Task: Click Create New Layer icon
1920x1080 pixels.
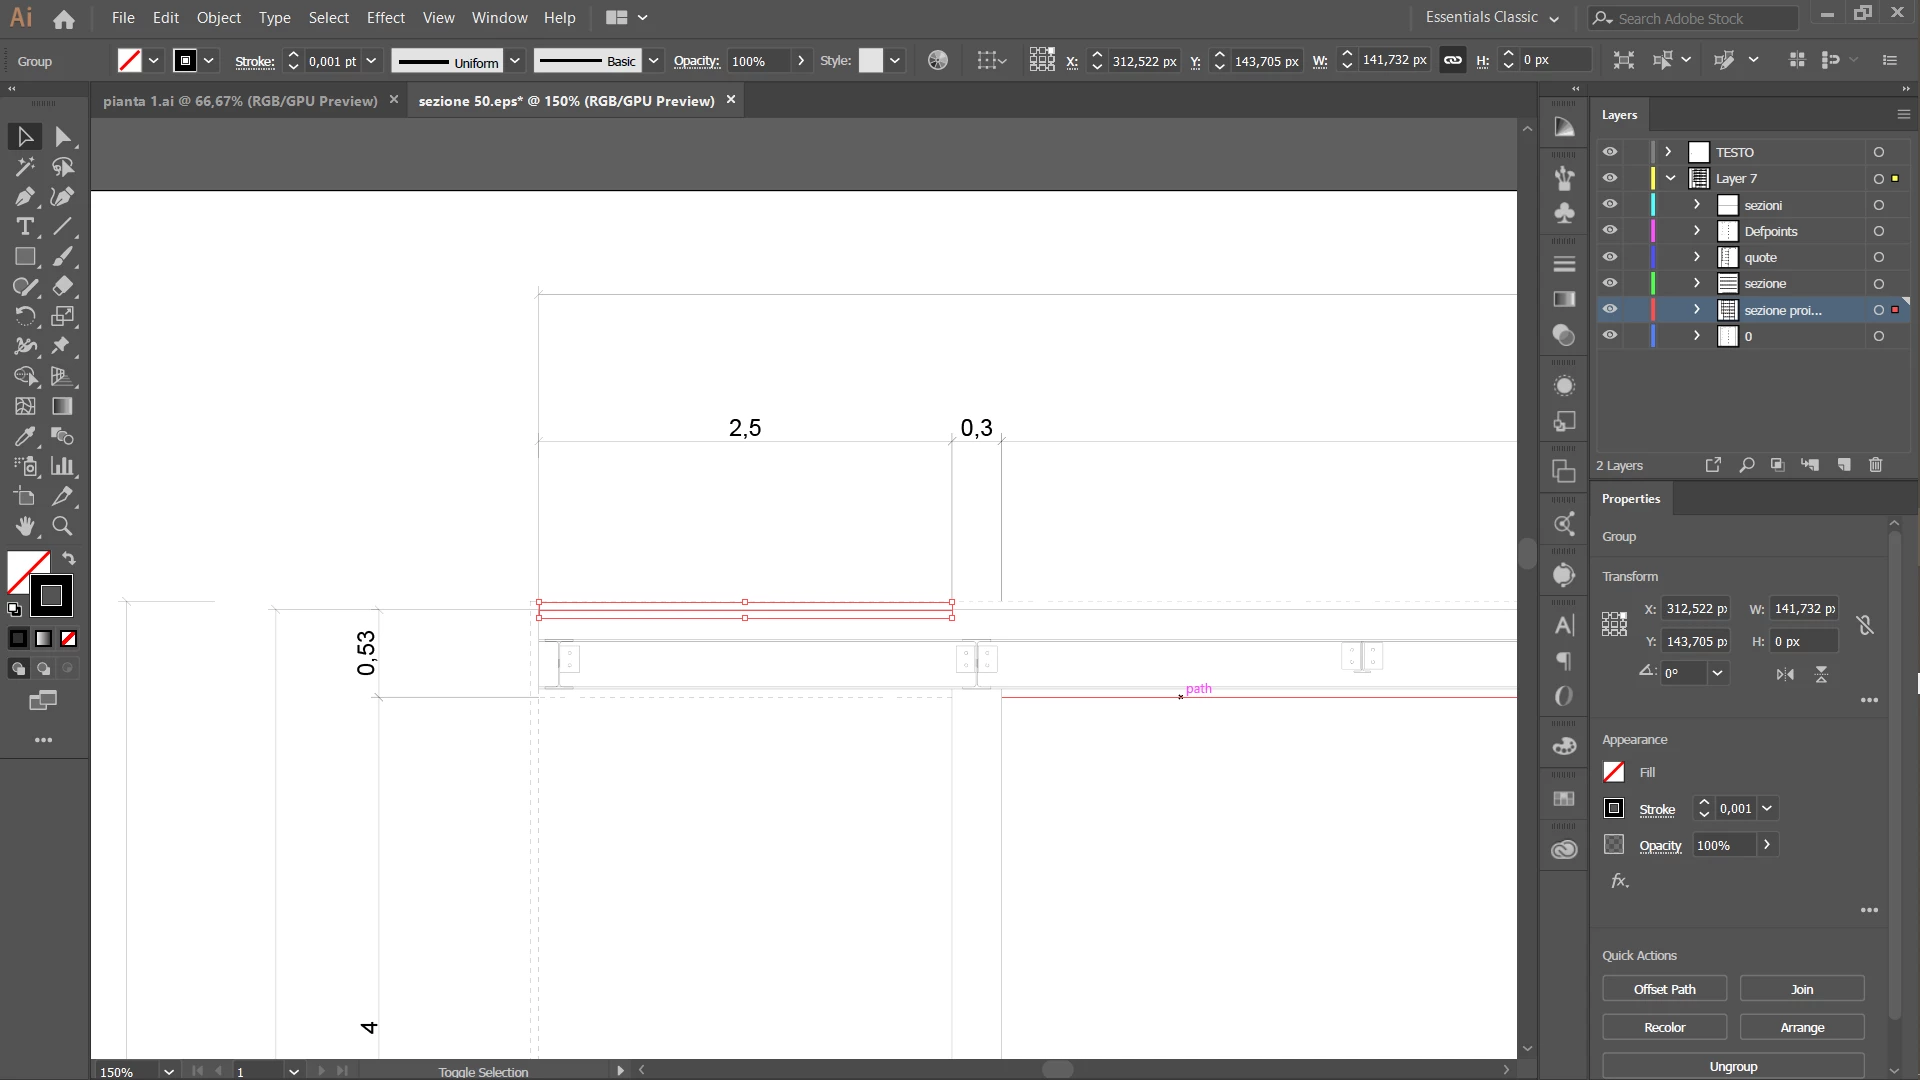Action: coord(1844,465)
